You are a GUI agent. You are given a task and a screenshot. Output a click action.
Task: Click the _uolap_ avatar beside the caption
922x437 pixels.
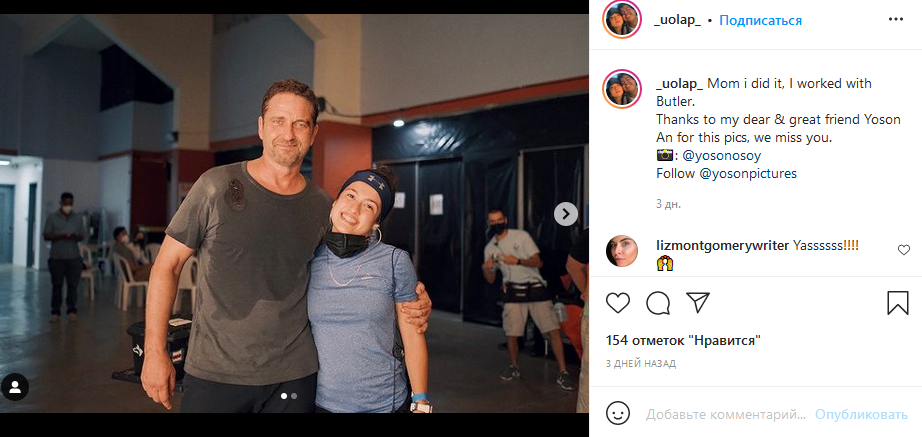pyautogui.click(x=622, y=90)
